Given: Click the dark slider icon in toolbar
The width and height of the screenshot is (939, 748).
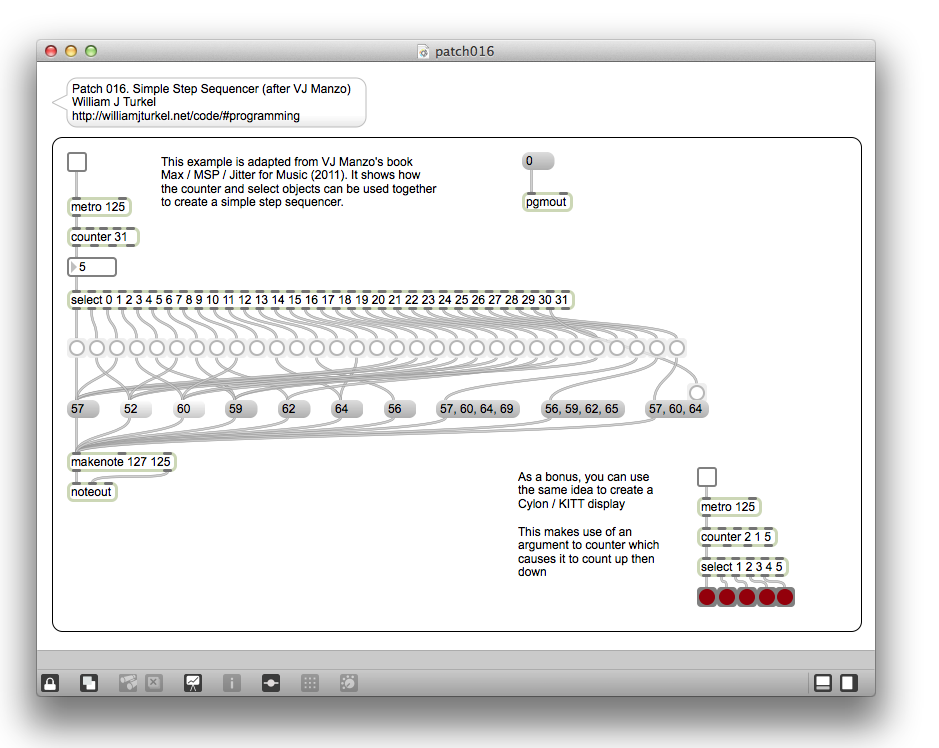Looking at the screenshot, I should [270, 683].
